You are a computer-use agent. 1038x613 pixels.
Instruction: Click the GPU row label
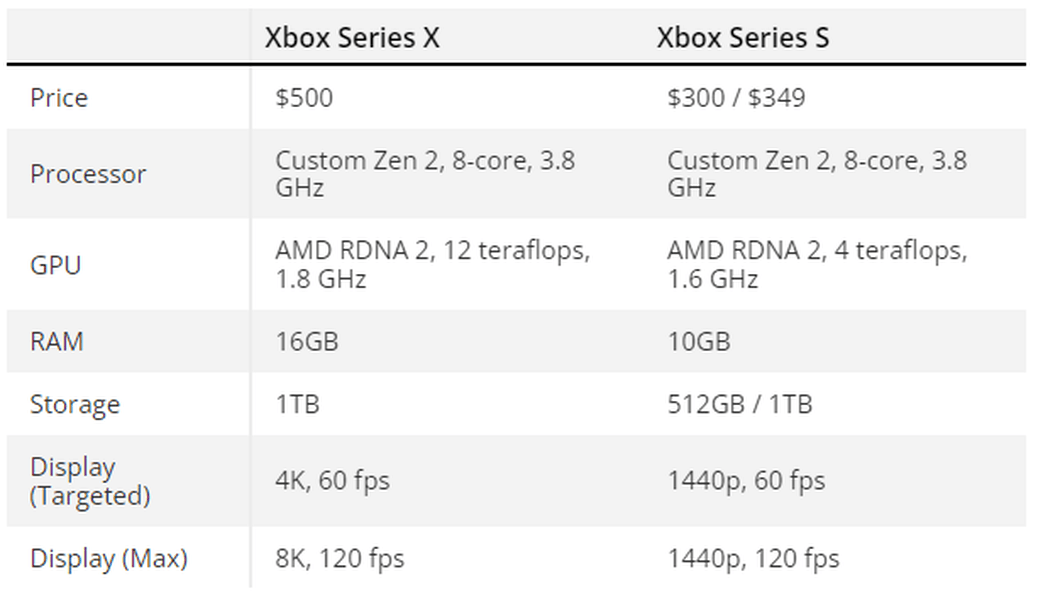point(56,265)
